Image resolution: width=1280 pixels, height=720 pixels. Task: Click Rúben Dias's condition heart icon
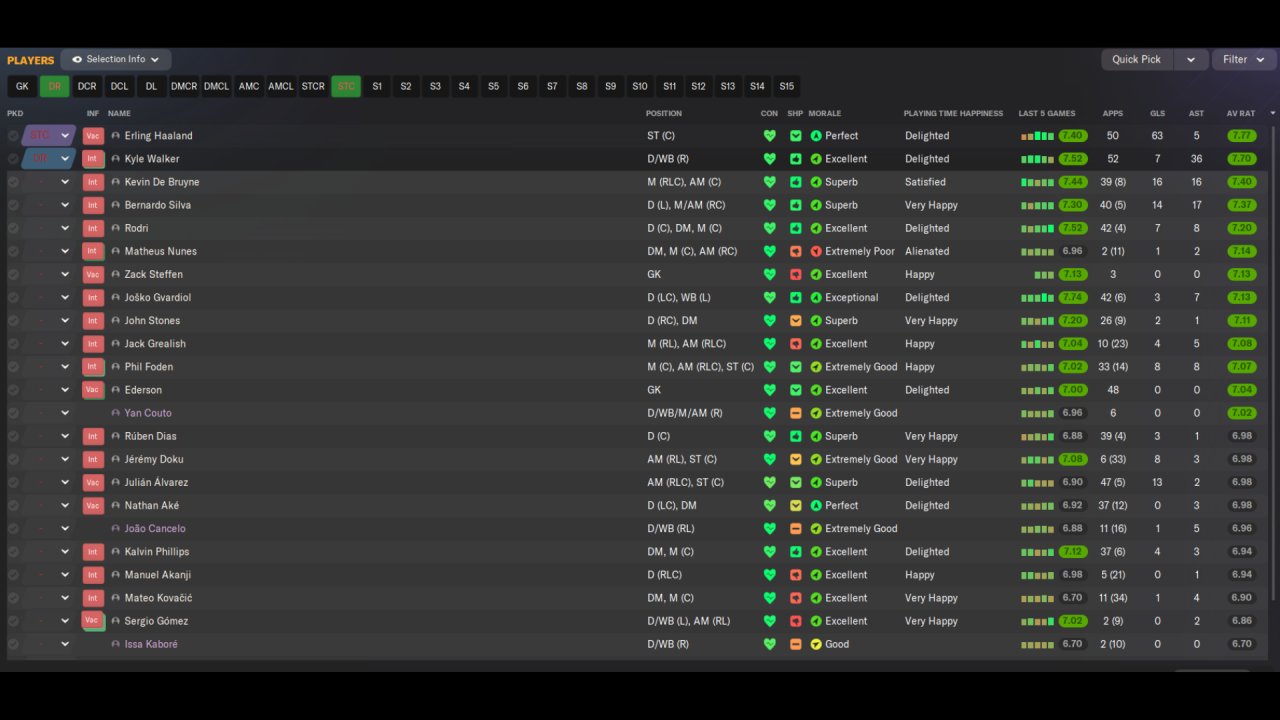point(769,436)
